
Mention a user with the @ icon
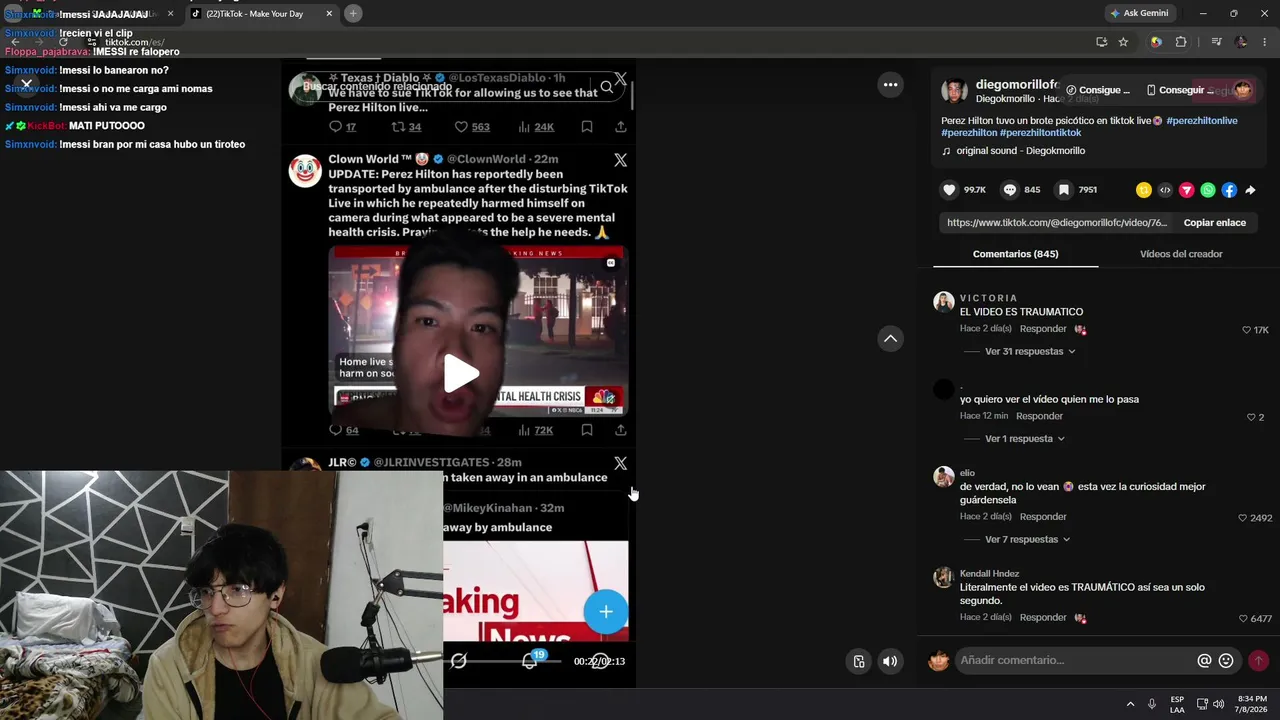1204,661
